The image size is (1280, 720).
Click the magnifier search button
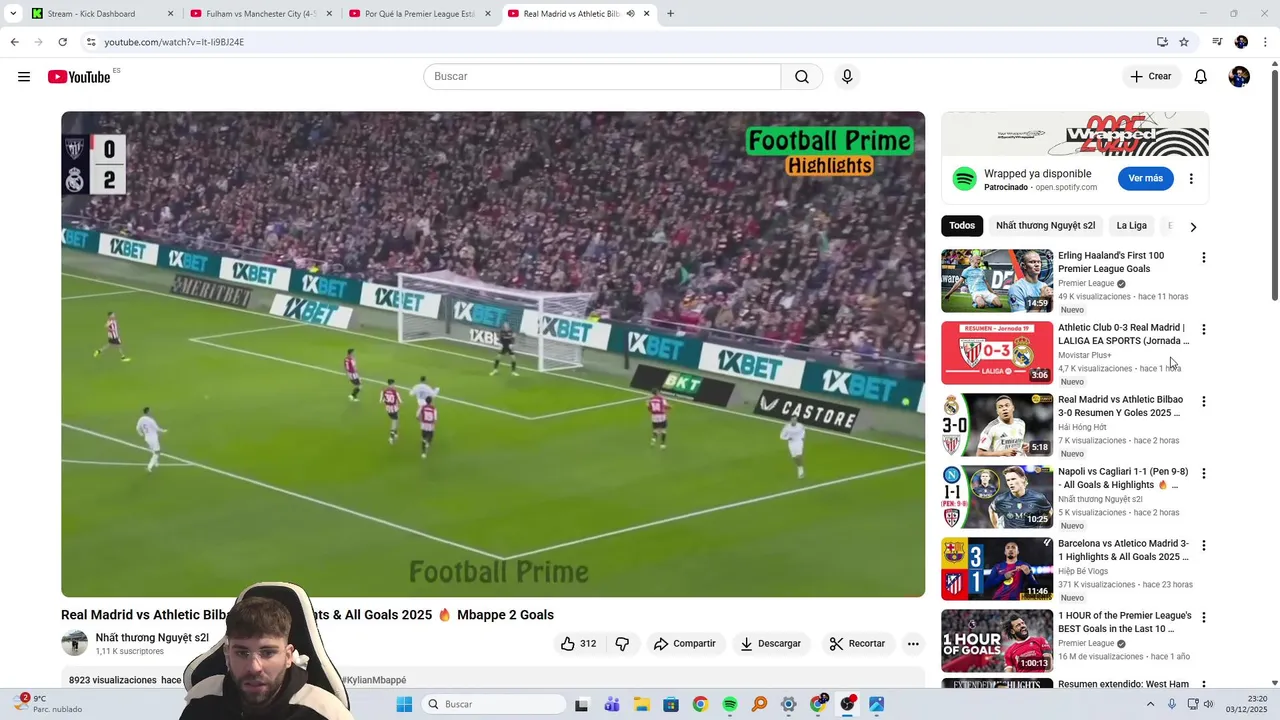pyautogui.click(x=802, y=77)
